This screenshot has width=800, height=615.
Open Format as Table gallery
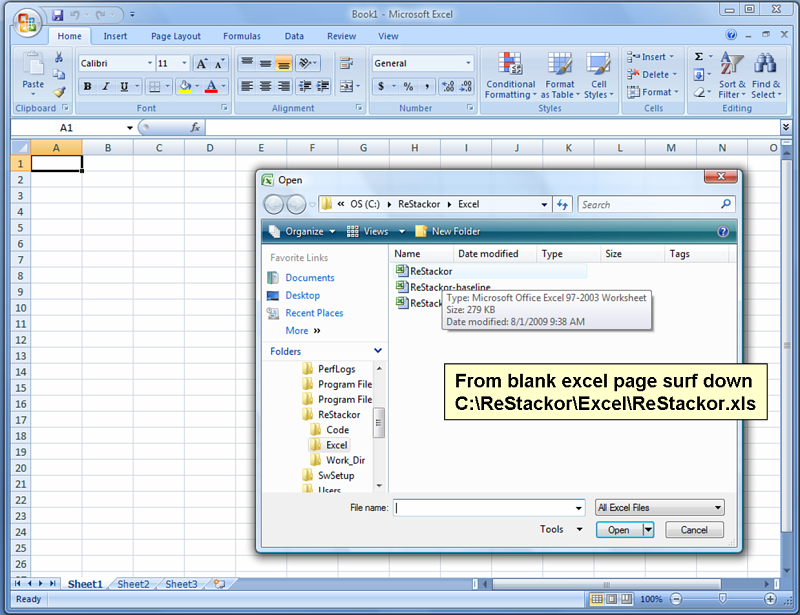[x=560, y=75]
